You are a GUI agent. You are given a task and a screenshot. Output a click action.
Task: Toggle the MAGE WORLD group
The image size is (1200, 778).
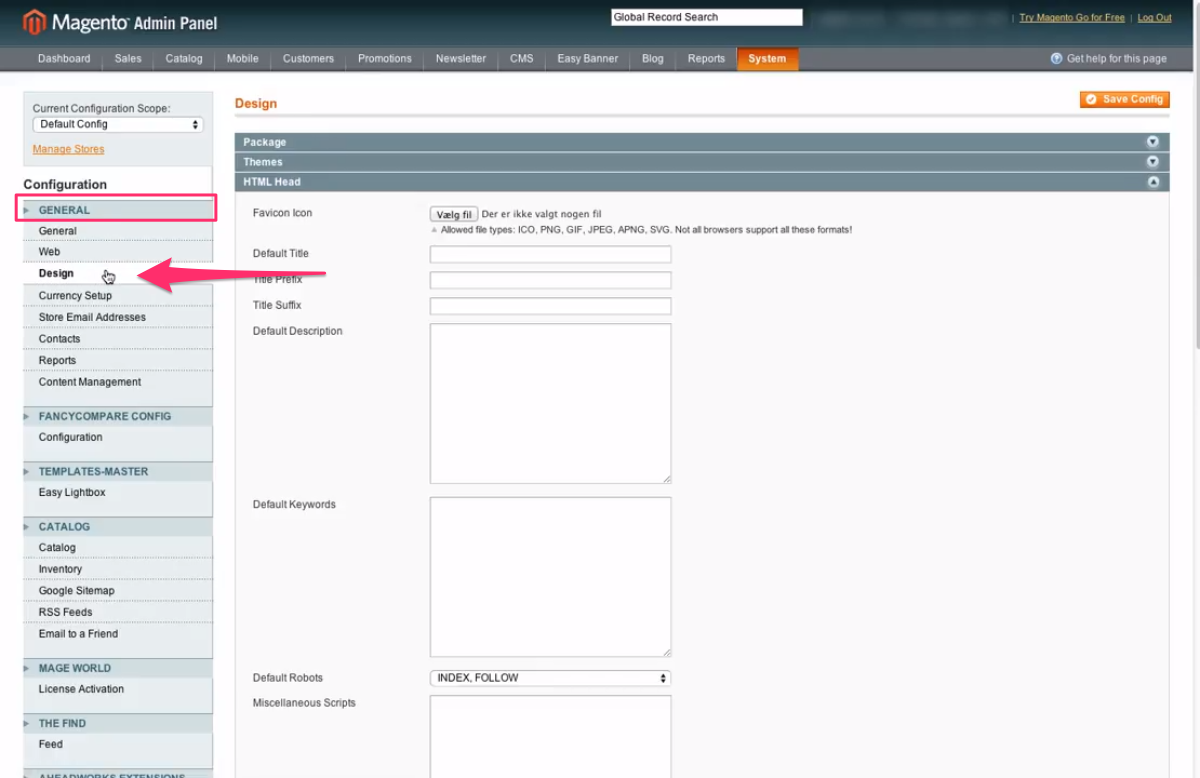click(x=118, y=668)
